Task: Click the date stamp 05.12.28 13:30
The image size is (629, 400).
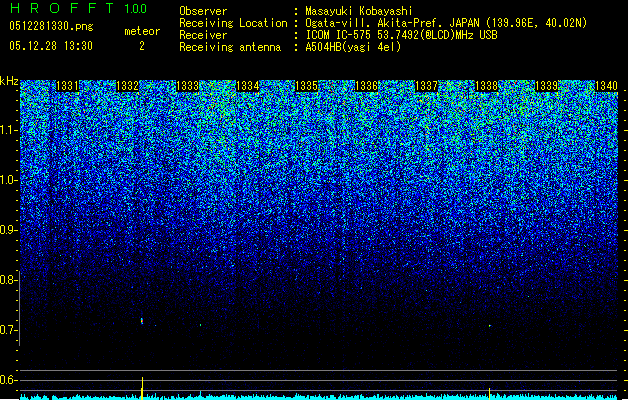Action: point(51,46)
